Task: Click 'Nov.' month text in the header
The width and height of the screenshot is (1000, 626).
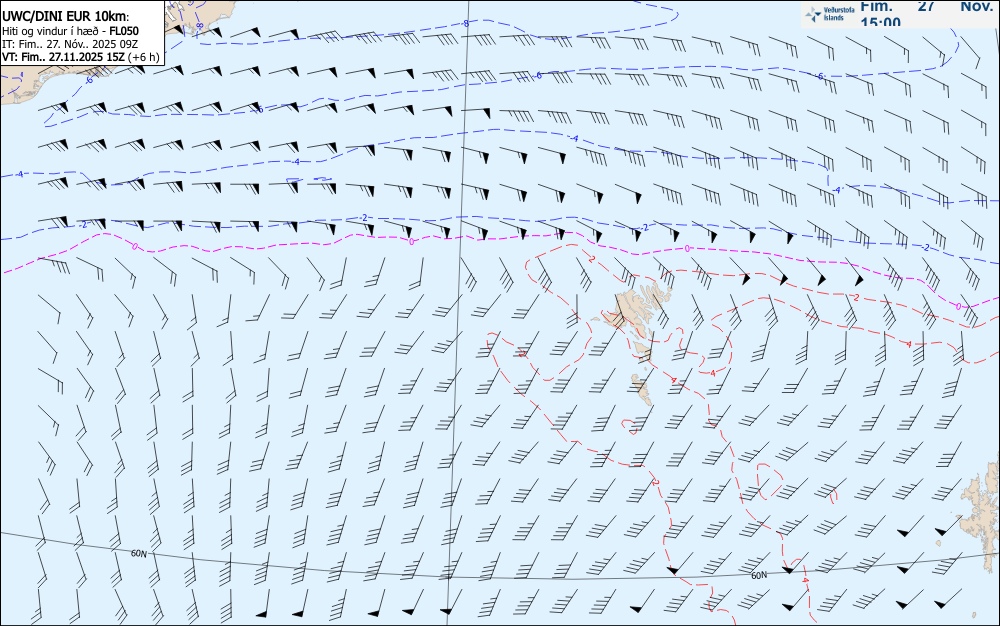Action: 976,6
